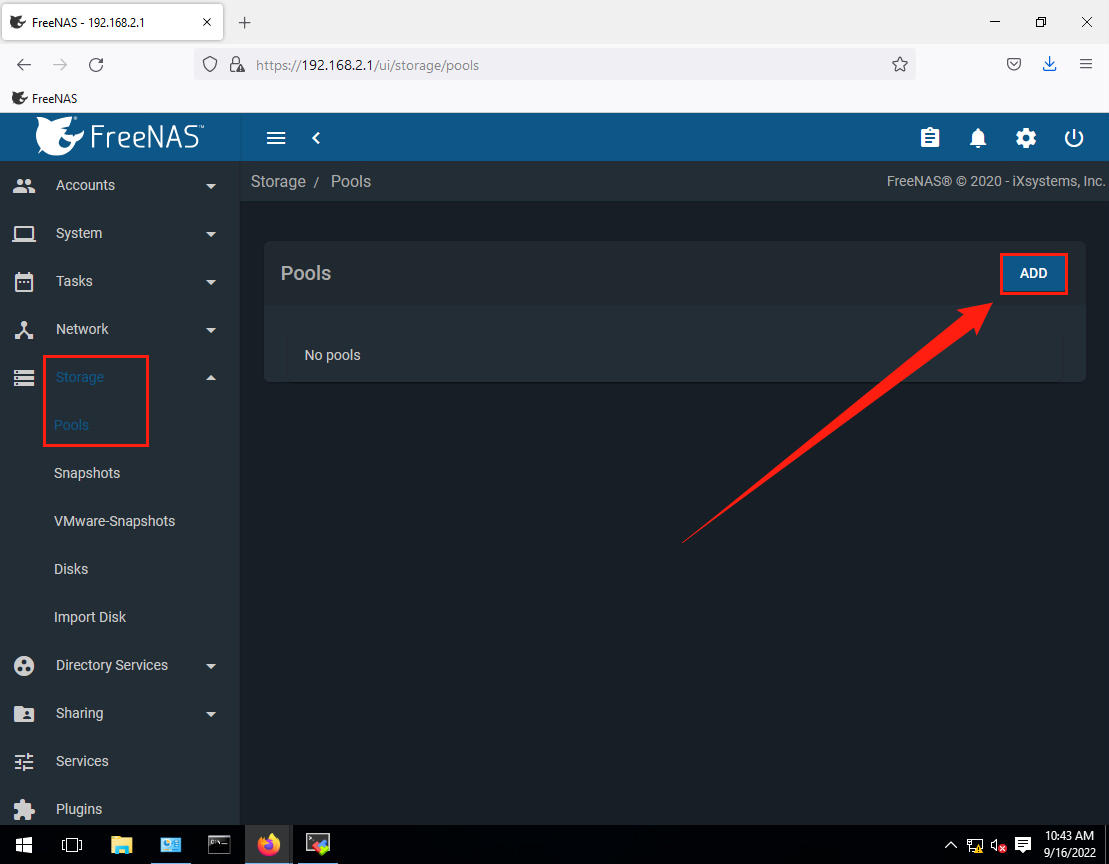The width and height of the screenshot is (1109, 864).
Task: Expand the Network menu arrow
Action: [211, 330]
